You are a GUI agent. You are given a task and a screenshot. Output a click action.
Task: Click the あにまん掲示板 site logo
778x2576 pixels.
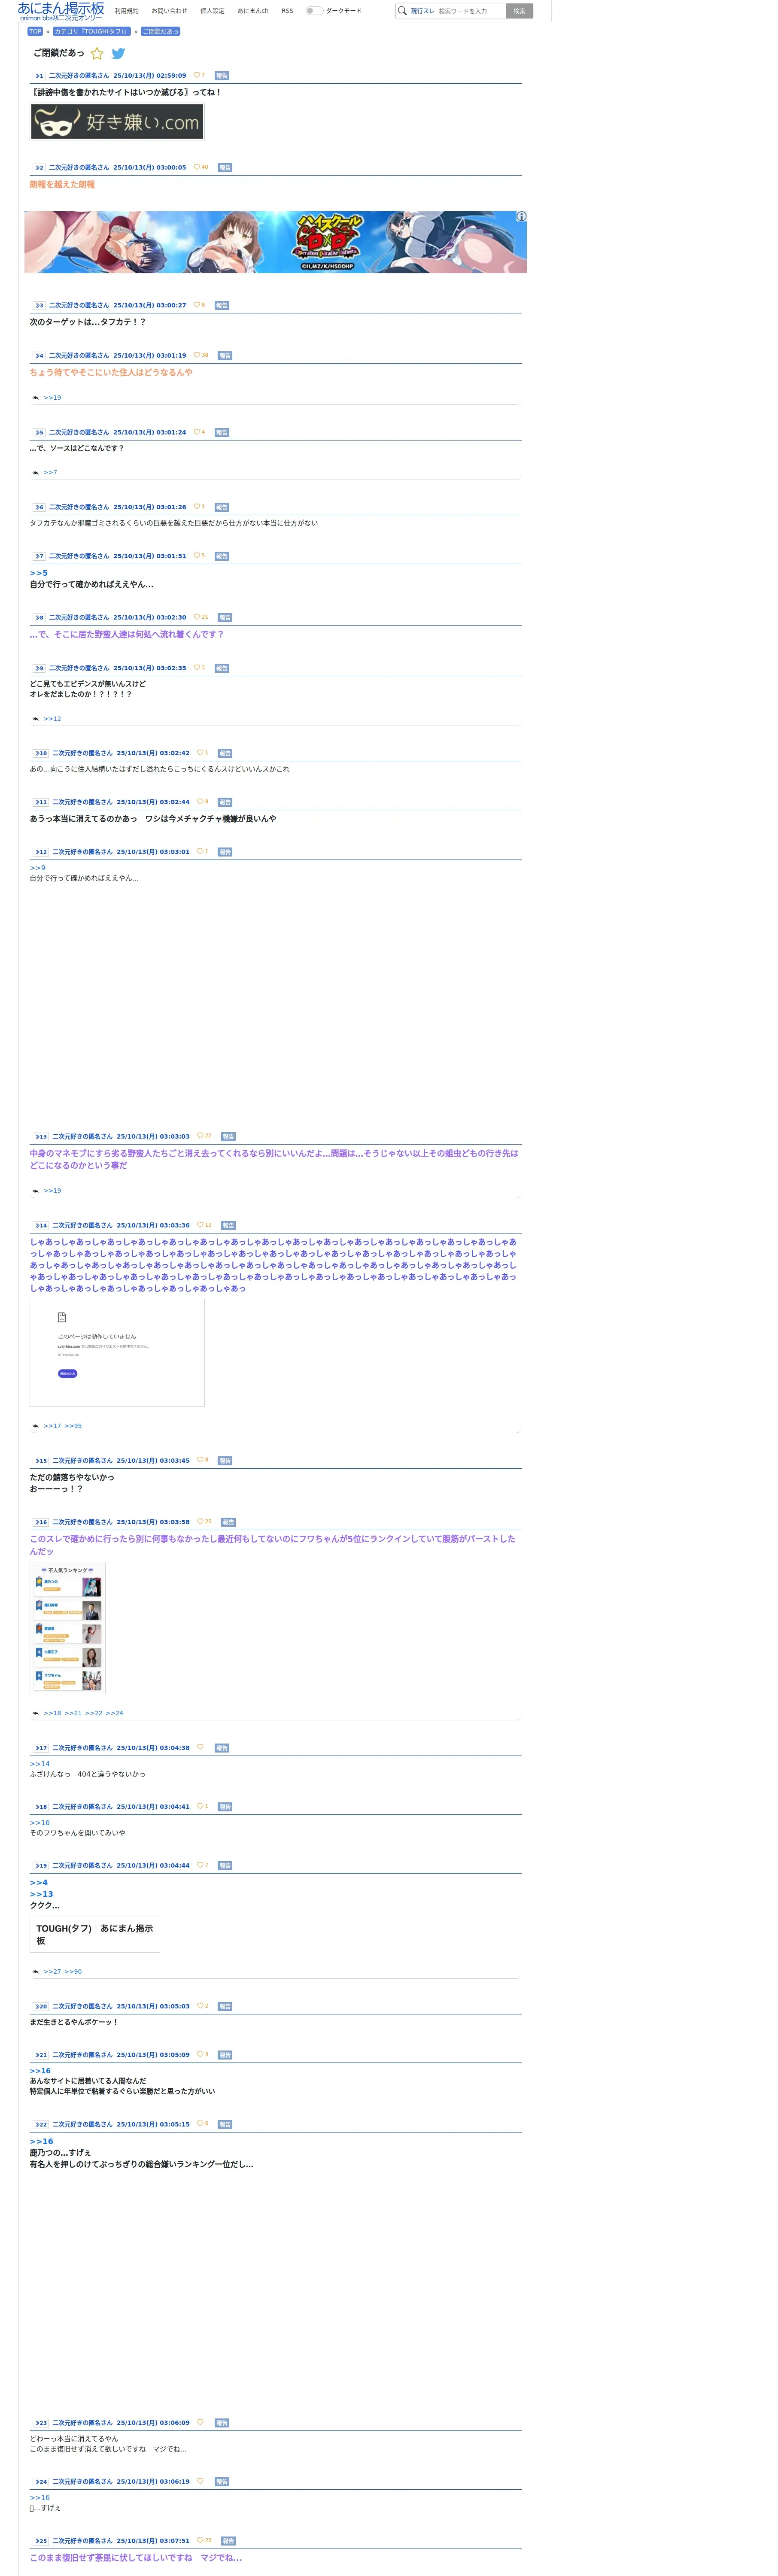(61, 11)
